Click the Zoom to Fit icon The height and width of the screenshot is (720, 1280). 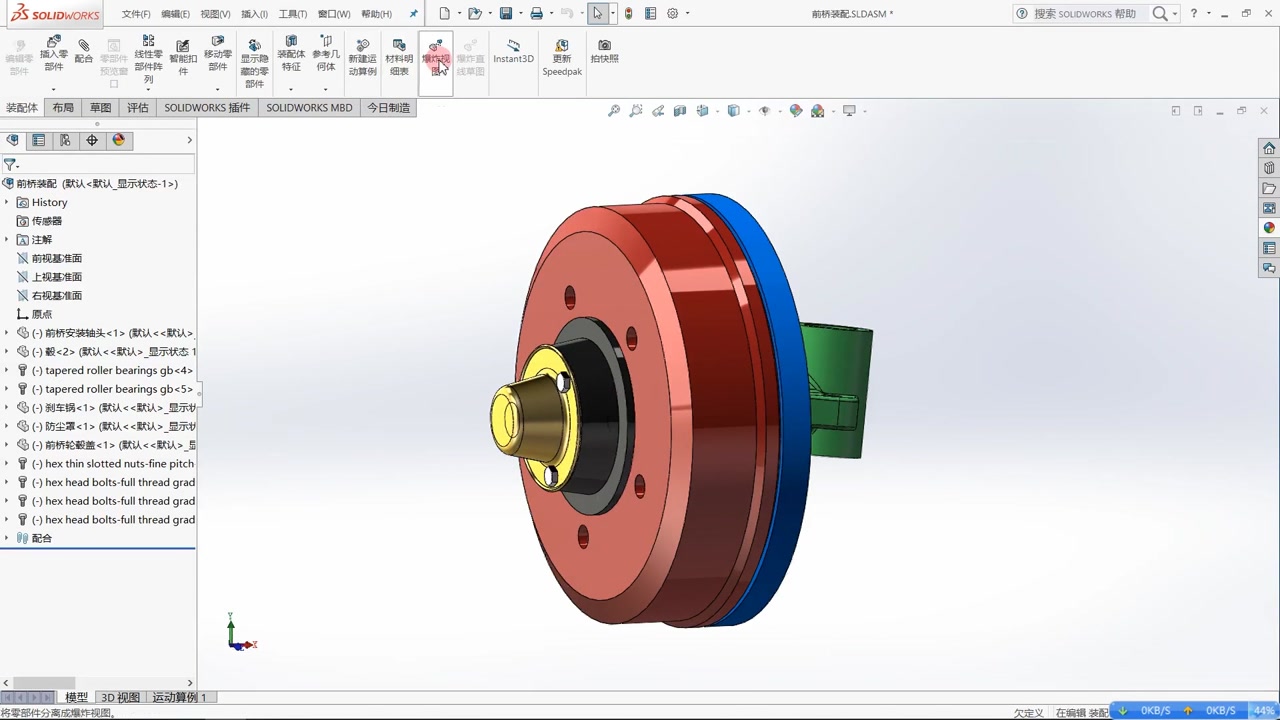(614, 111)
